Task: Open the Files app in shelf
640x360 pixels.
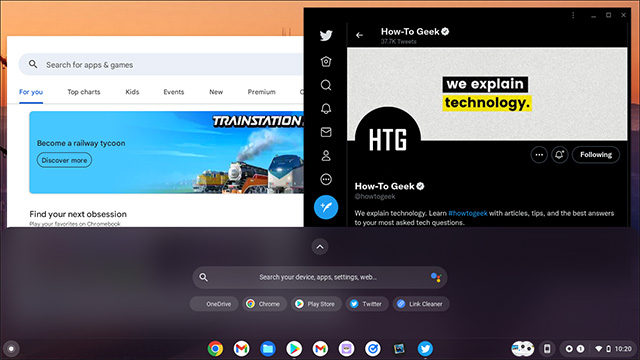Action: 268,349
